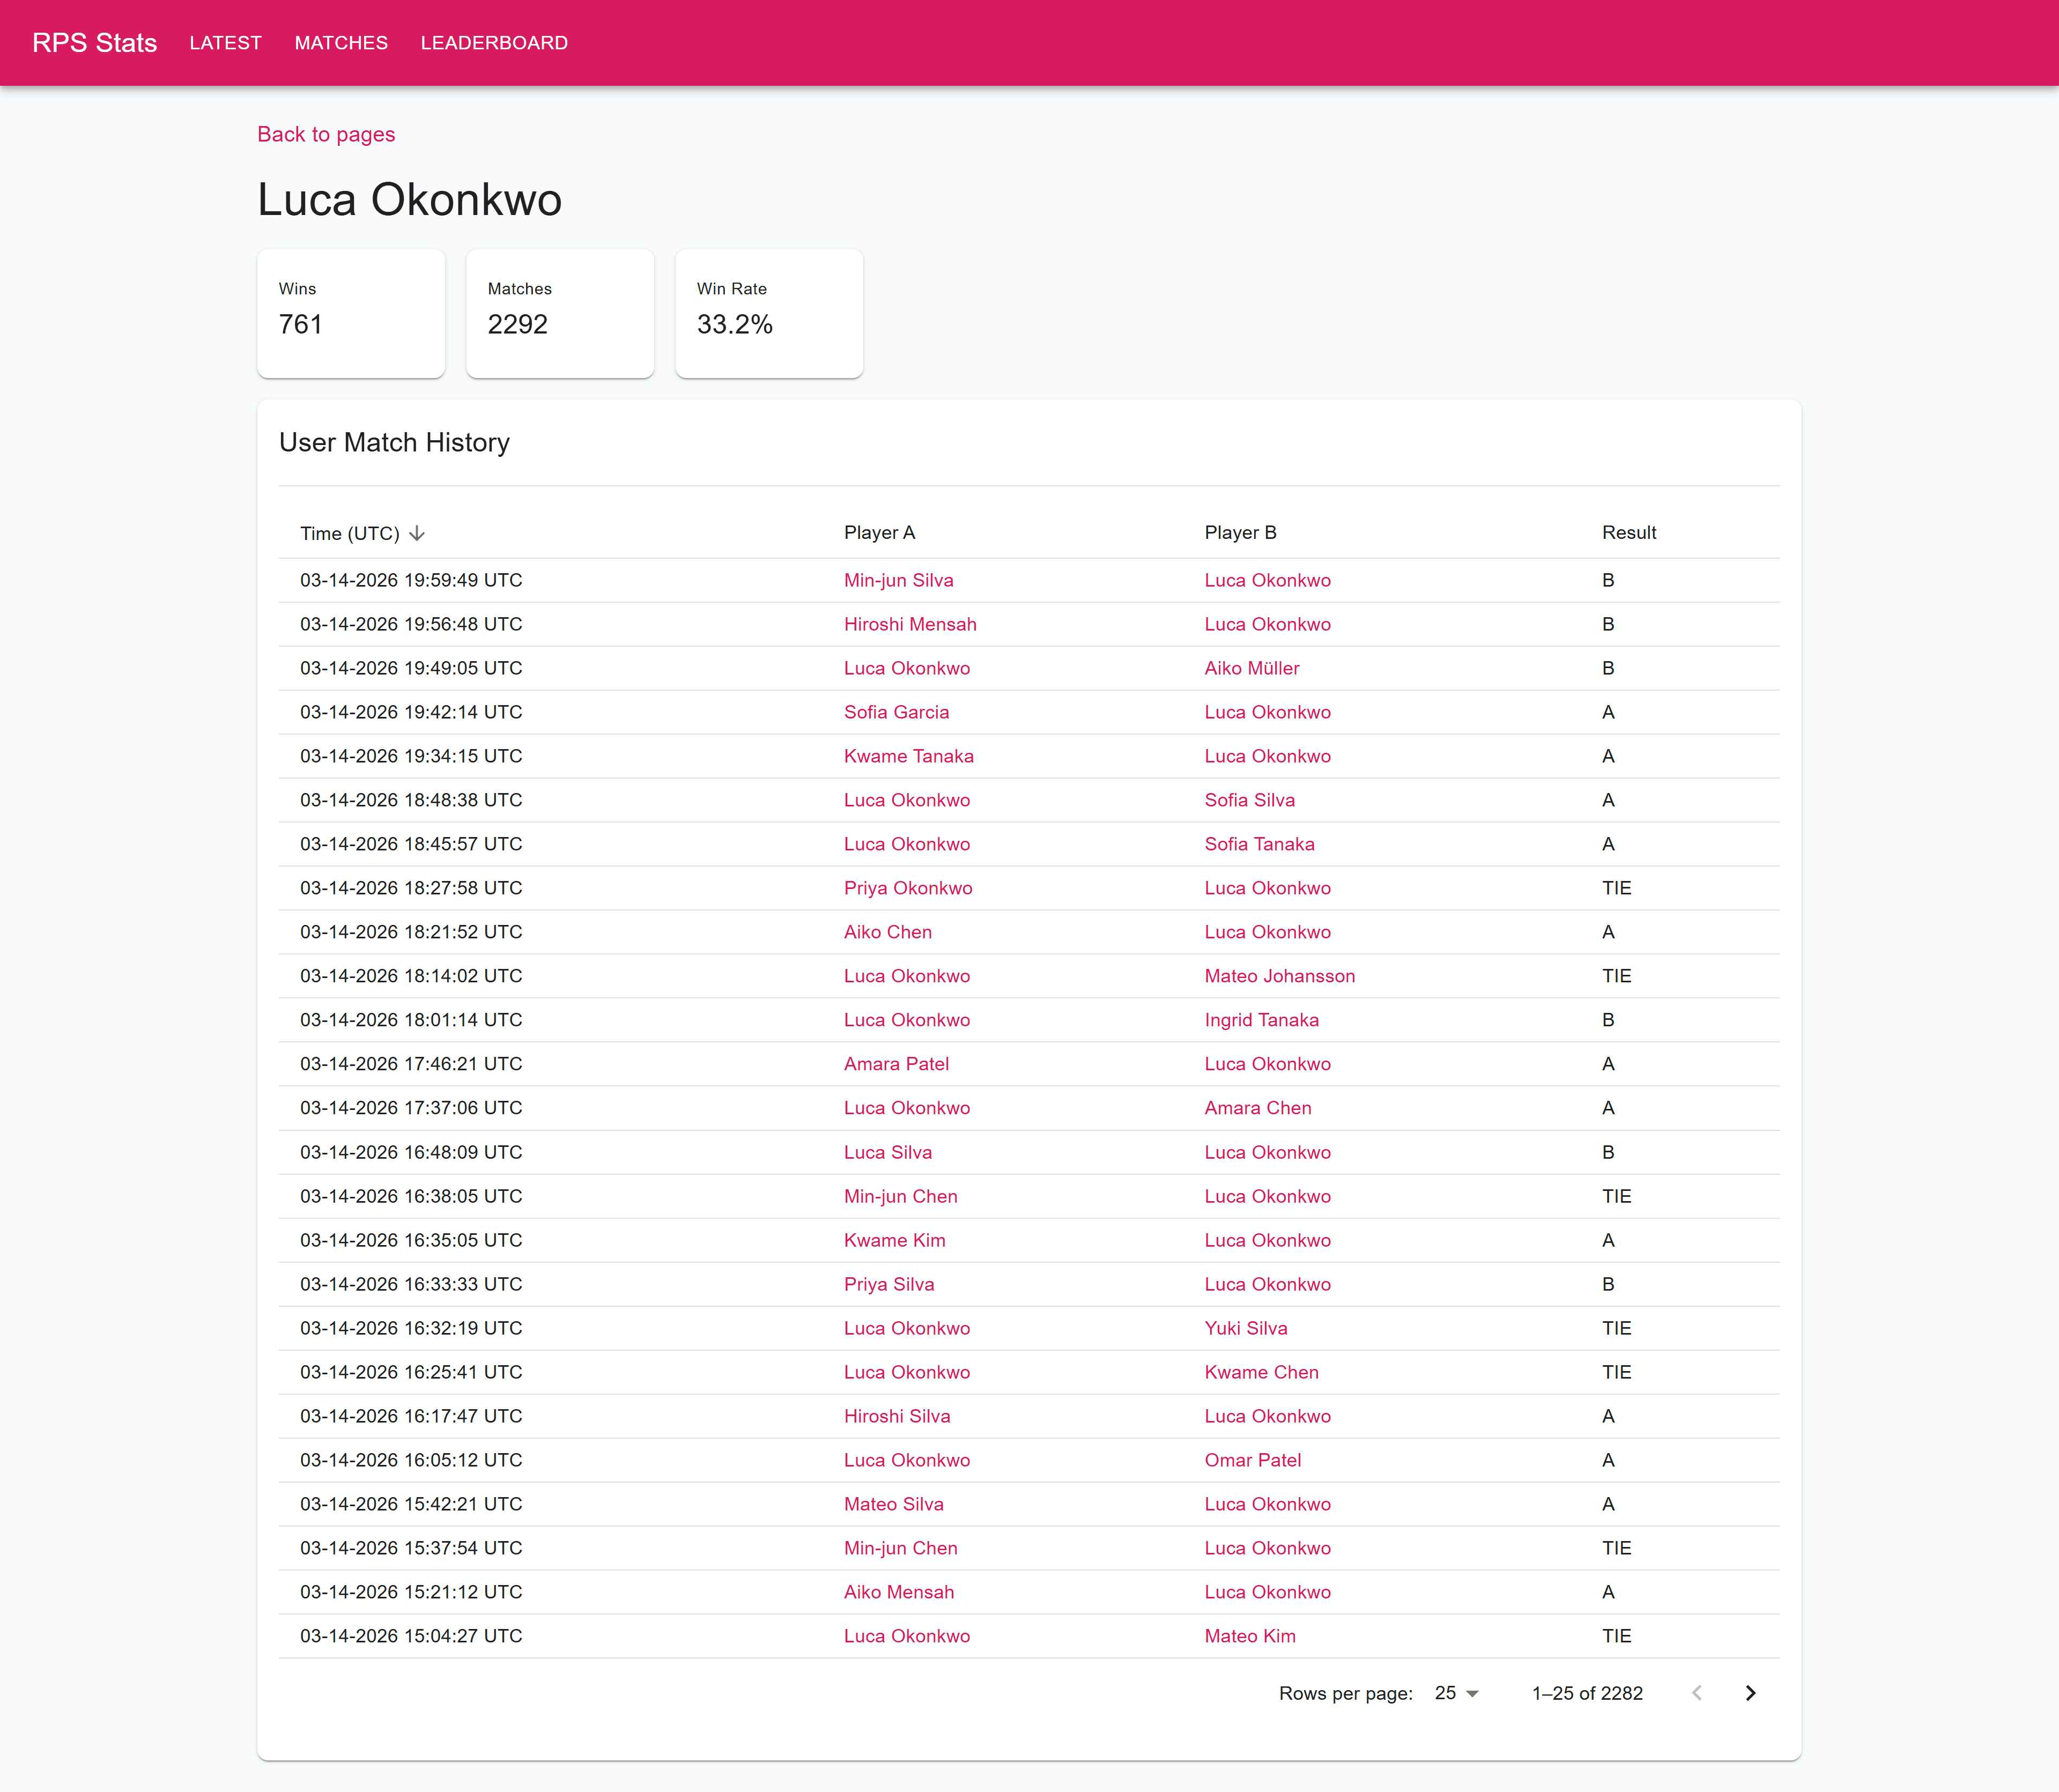Sort by Player A column header
Image resolution: width=2059 pixels, height=1792 pixels.
tap(879, 533)
